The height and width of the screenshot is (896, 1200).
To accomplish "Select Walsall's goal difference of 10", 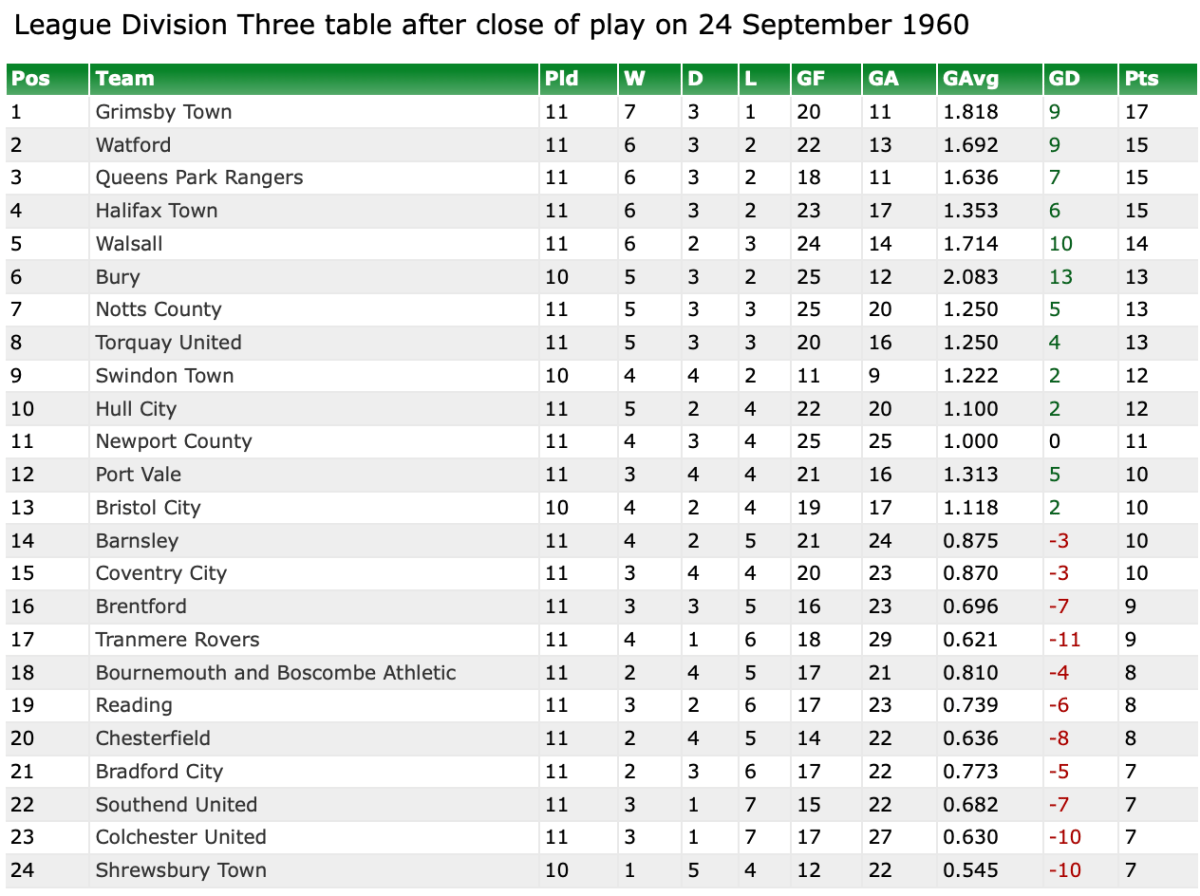I will pos(1061,244).
